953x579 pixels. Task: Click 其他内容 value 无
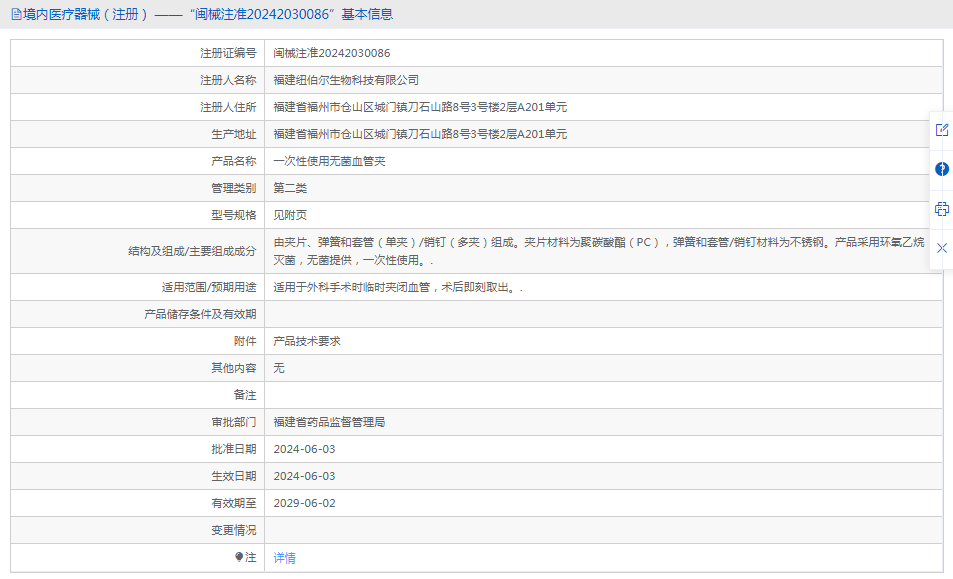279,368
